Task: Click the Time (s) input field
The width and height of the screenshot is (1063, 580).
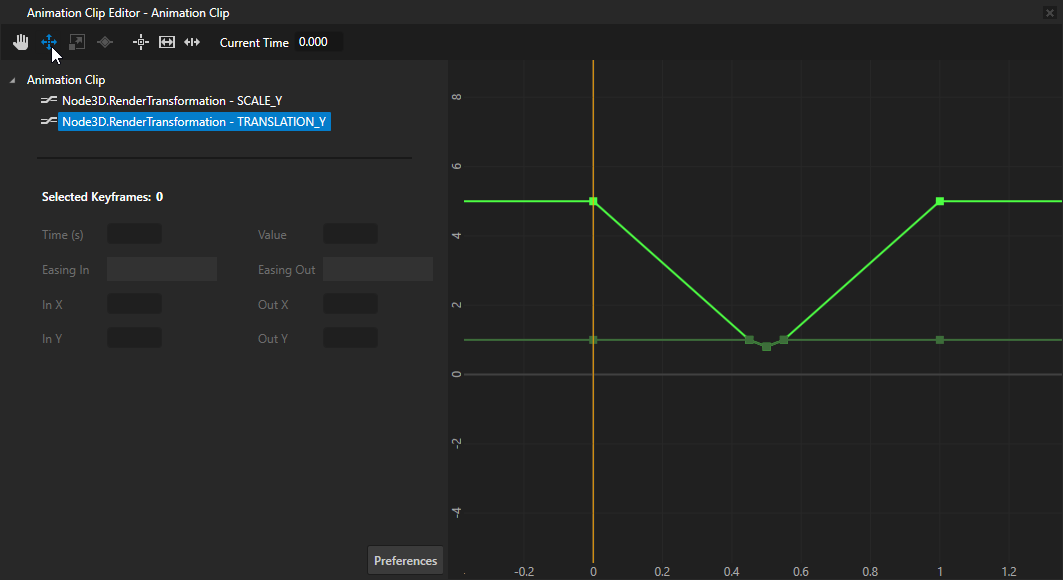Action: pyautogui.click(x=134, y=234)
